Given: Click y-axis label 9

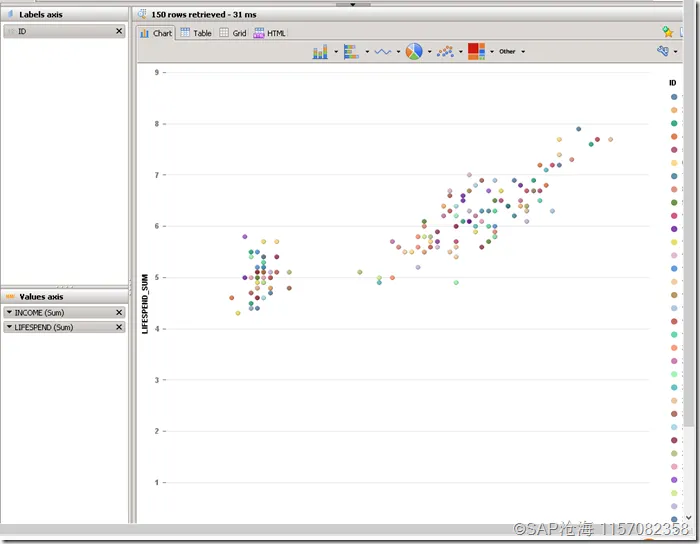Looking at the screenshot, I should 157,72.
